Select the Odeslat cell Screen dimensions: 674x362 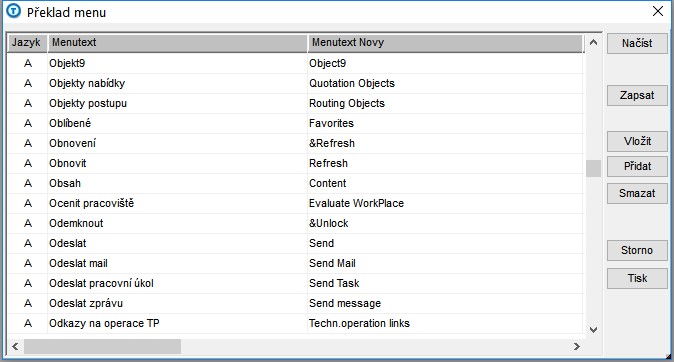tap(177, 243)
